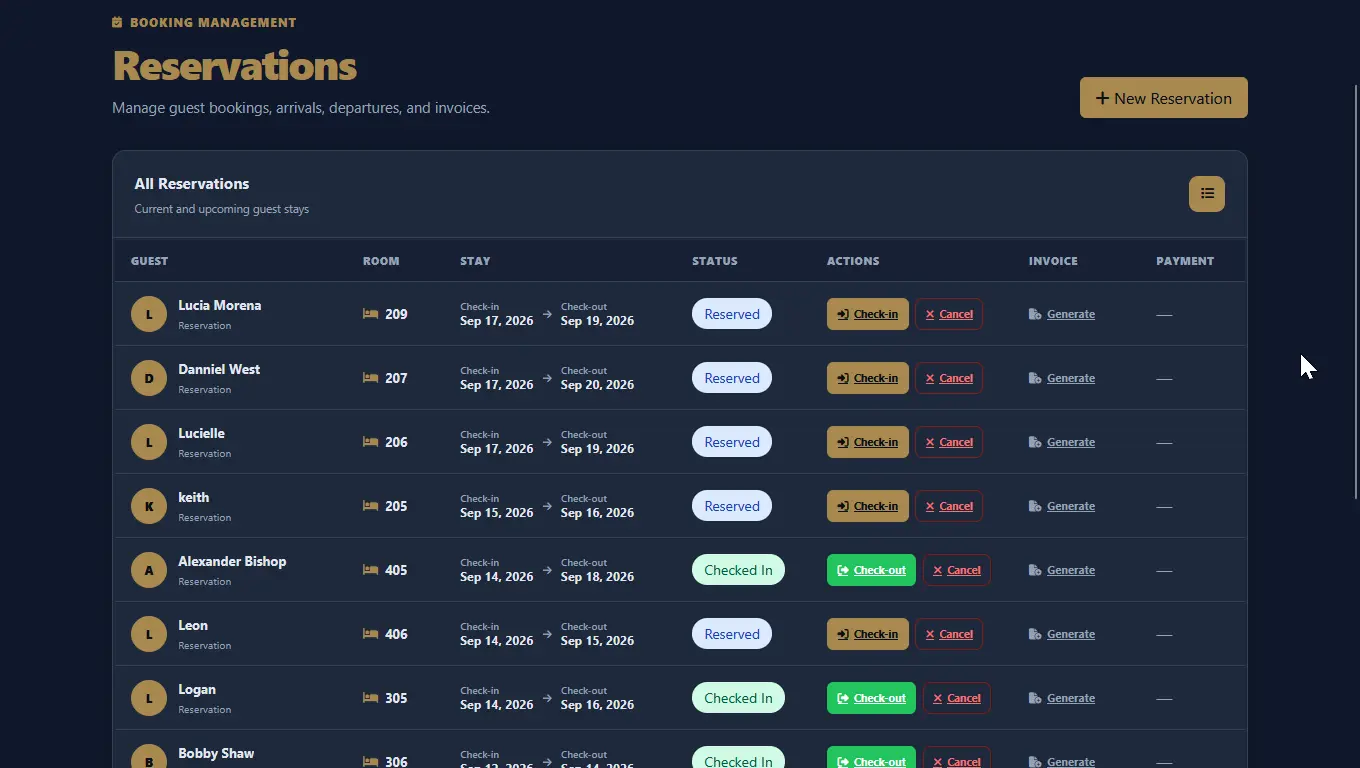The image size is (1360, 768).
Task: Create a New Reservation
Action: 1163,98
